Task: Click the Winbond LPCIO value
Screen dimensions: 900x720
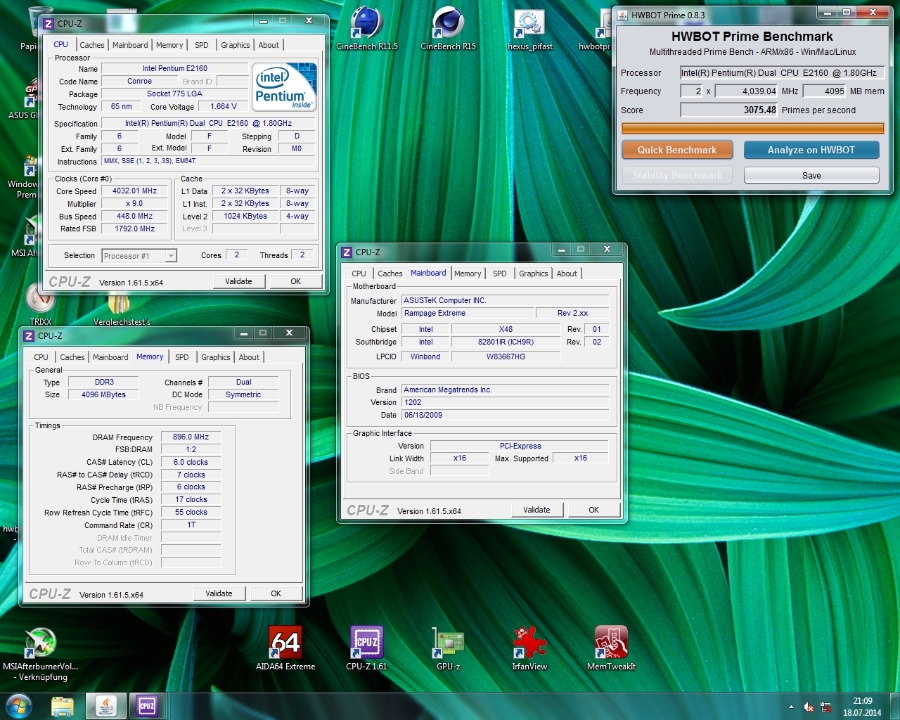Action: click(x=425, y=357)
